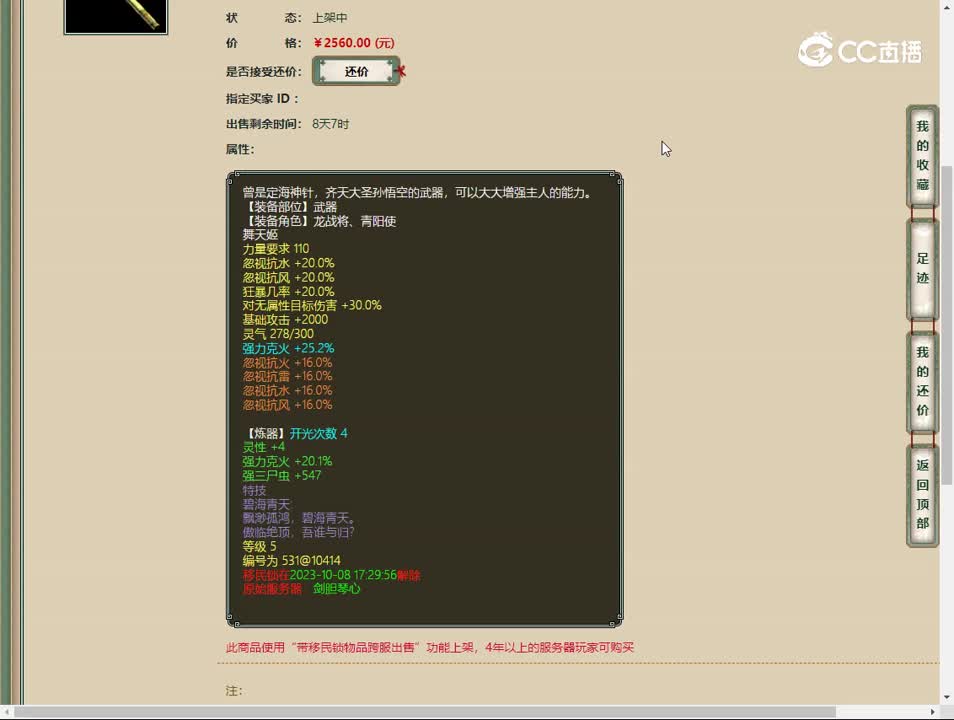Click the right arrow of horizontal scrollbar

933,711
